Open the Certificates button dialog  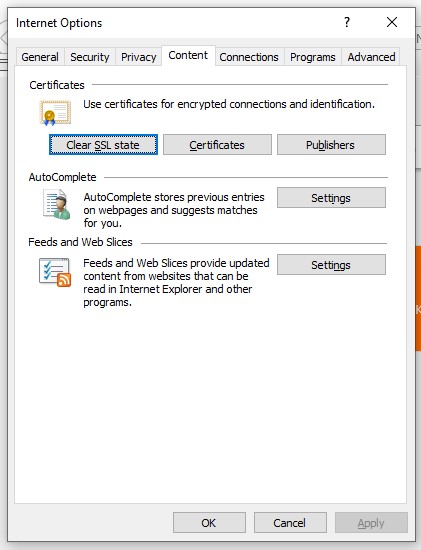click(x=217, y=145)
